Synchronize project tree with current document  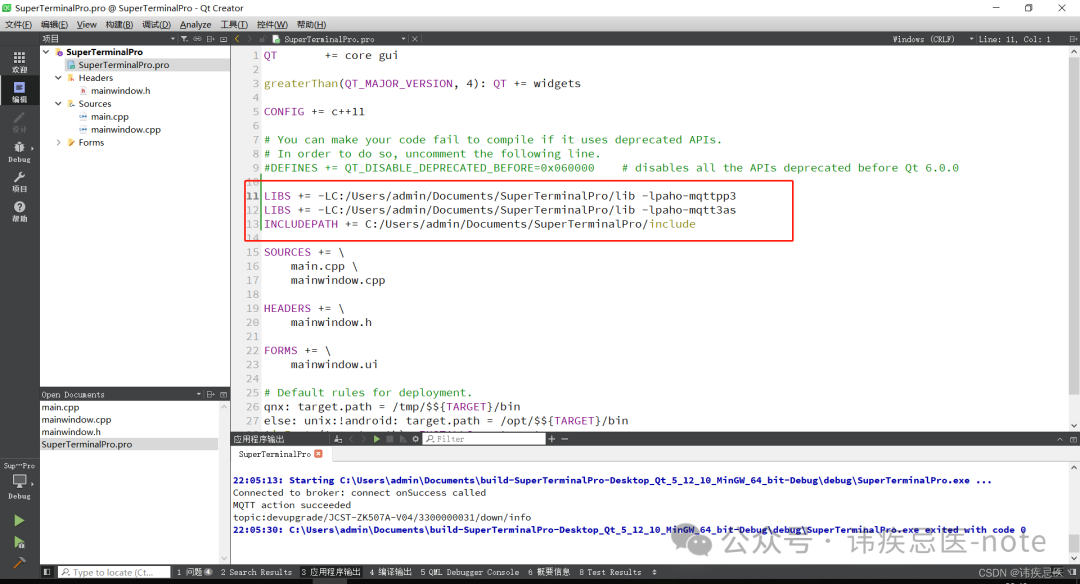tap(197, 38)
